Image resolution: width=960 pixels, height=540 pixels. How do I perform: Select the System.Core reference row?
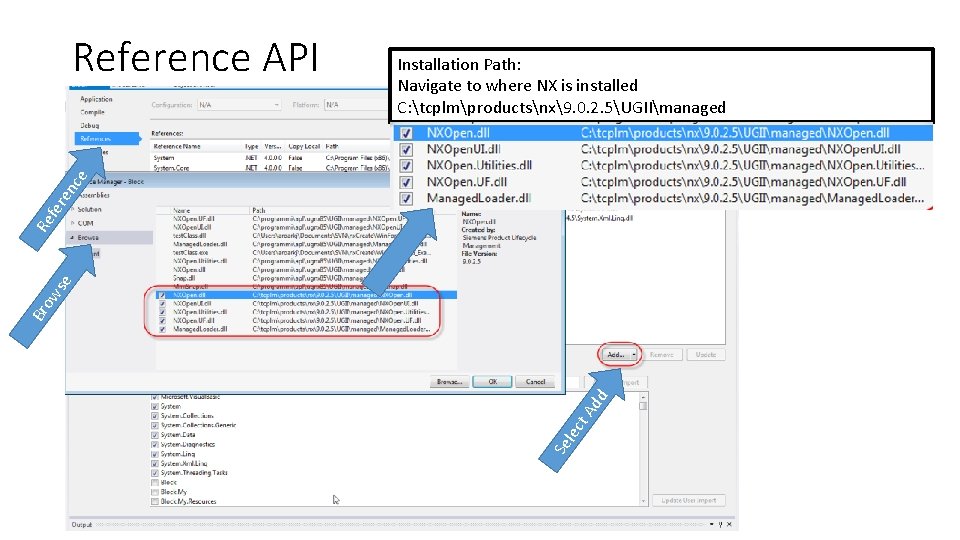pos(271,168)
